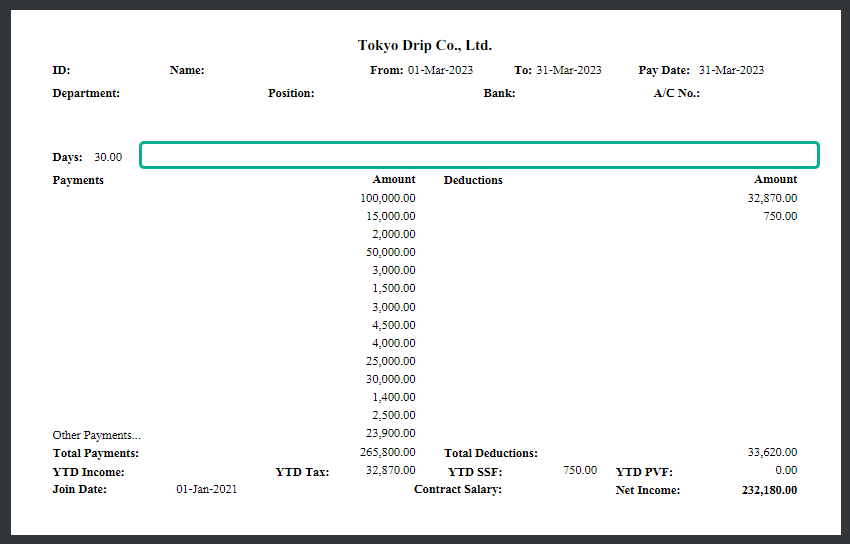Select the other payments amount "23,900.00"
The image size is (850, 544).
tap(391, 433)
